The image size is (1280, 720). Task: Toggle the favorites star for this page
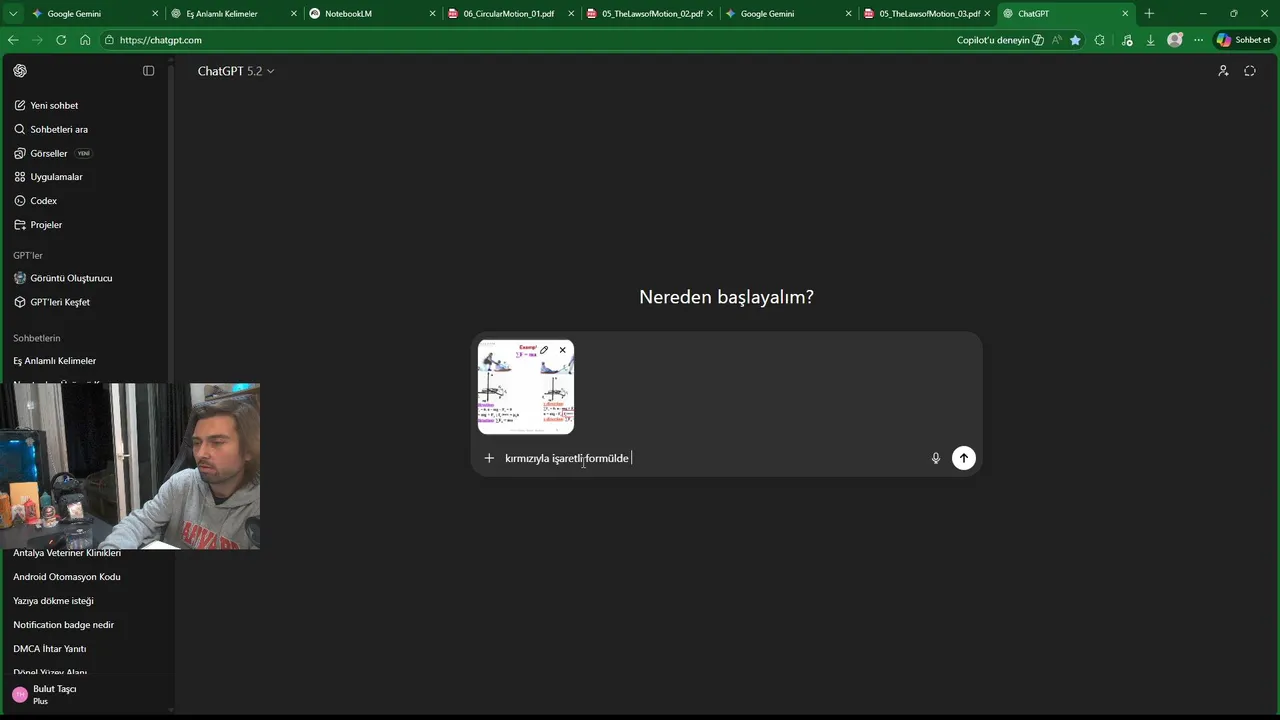pyautogui.click(x=1075, y=40)
